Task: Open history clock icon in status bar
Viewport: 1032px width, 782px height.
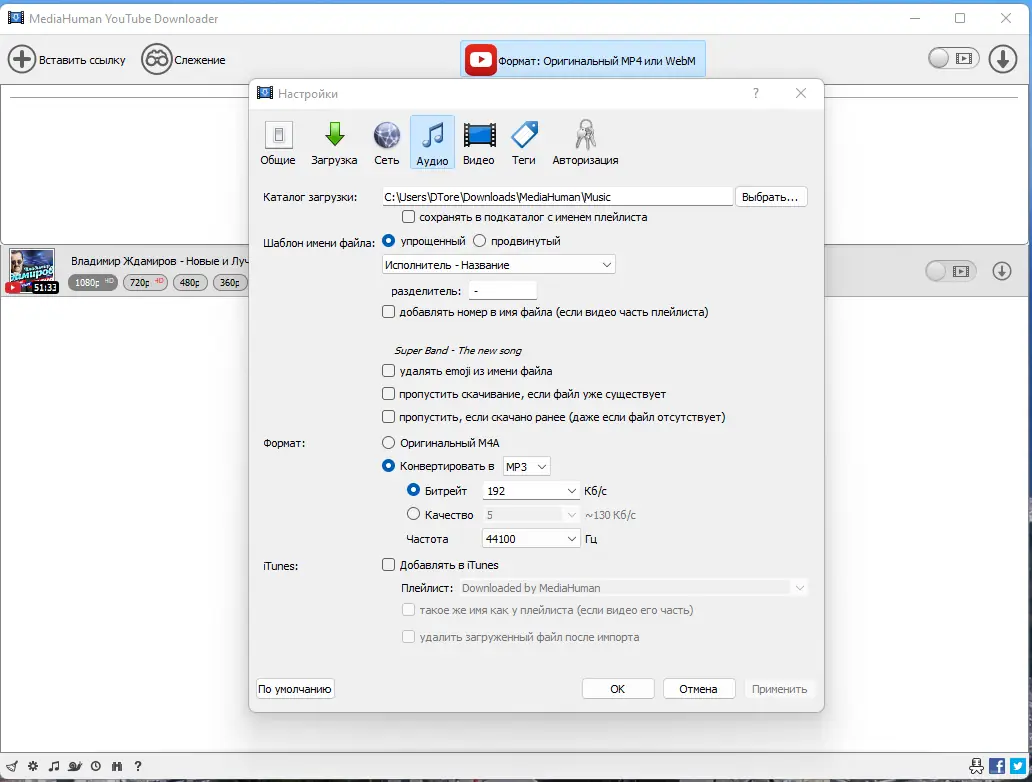Action: click(96, 766)
